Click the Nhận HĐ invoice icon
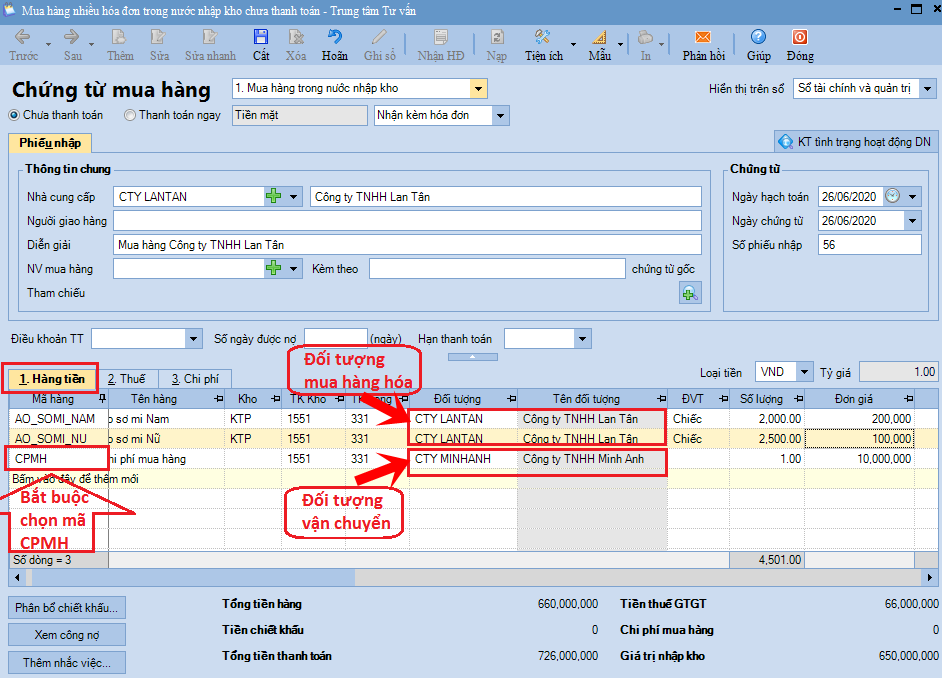Viewport: 942px width, 678px height. (x=440, y=45)
